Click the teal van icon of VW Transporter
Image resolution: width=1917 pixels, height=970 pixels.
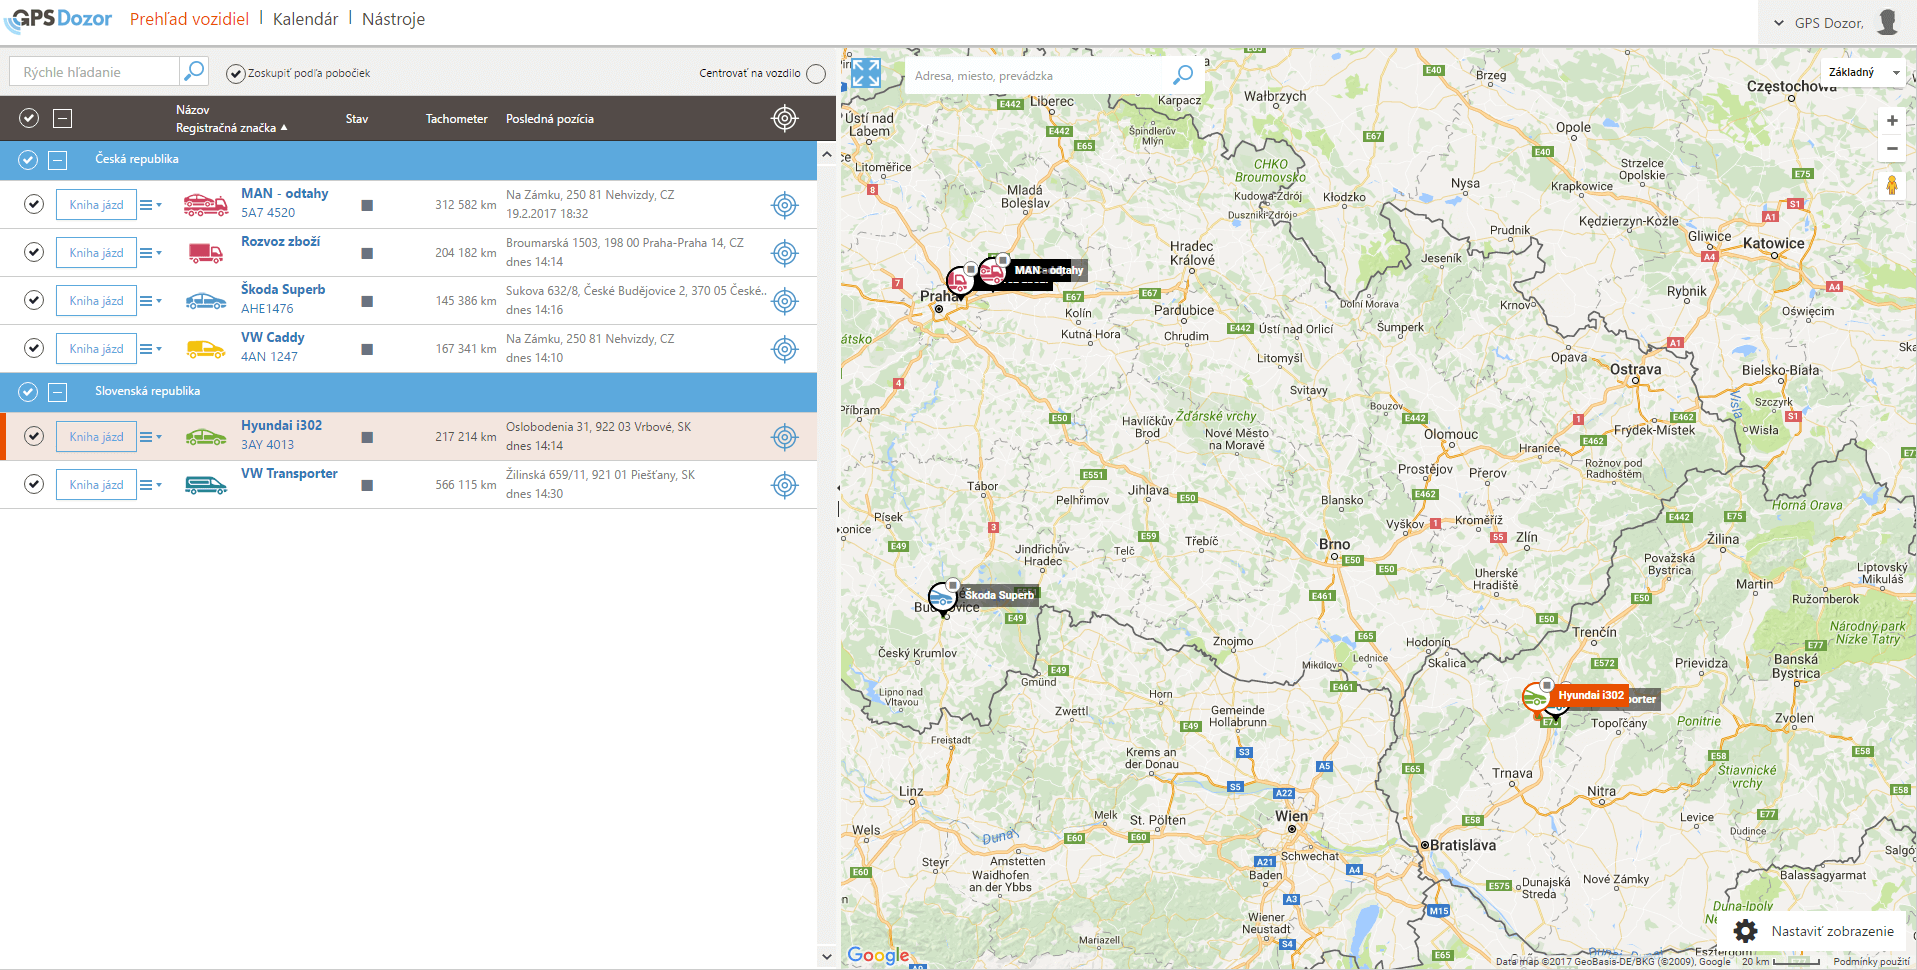tap(206, 485)
